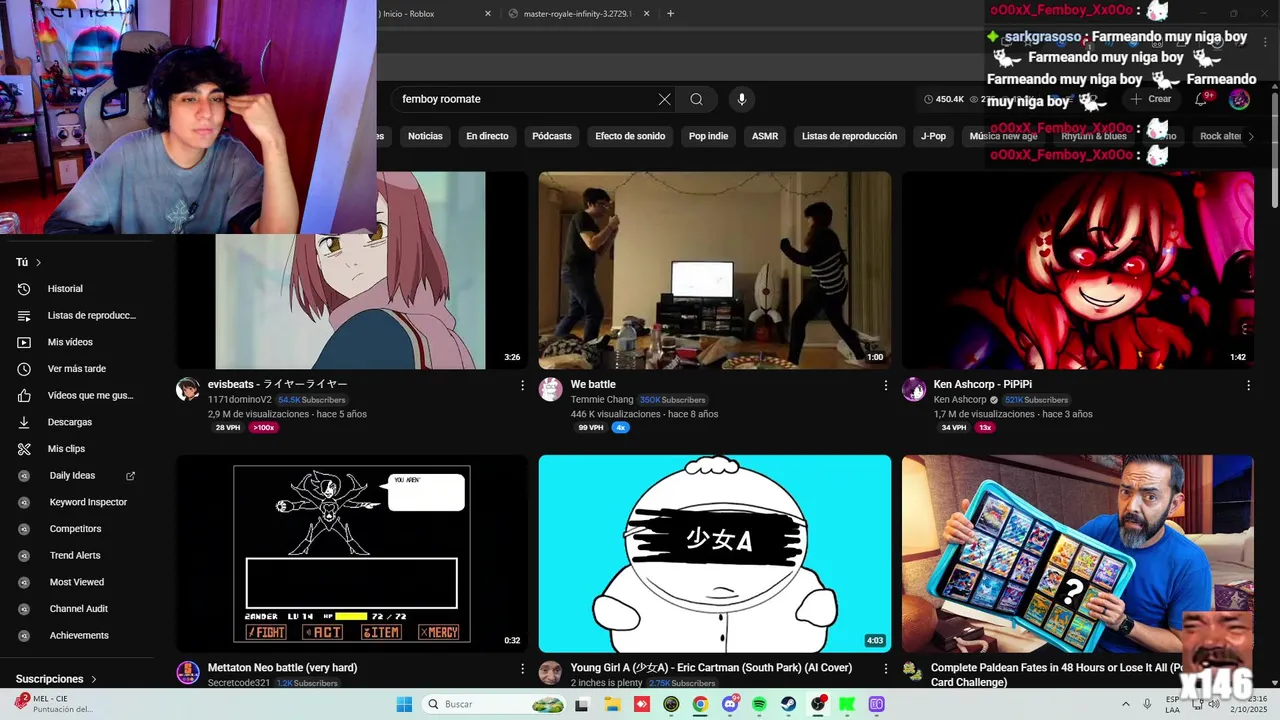Screen dimensions: 1280x720
Task: Expand the Tú section chevron
Action: 39,263
